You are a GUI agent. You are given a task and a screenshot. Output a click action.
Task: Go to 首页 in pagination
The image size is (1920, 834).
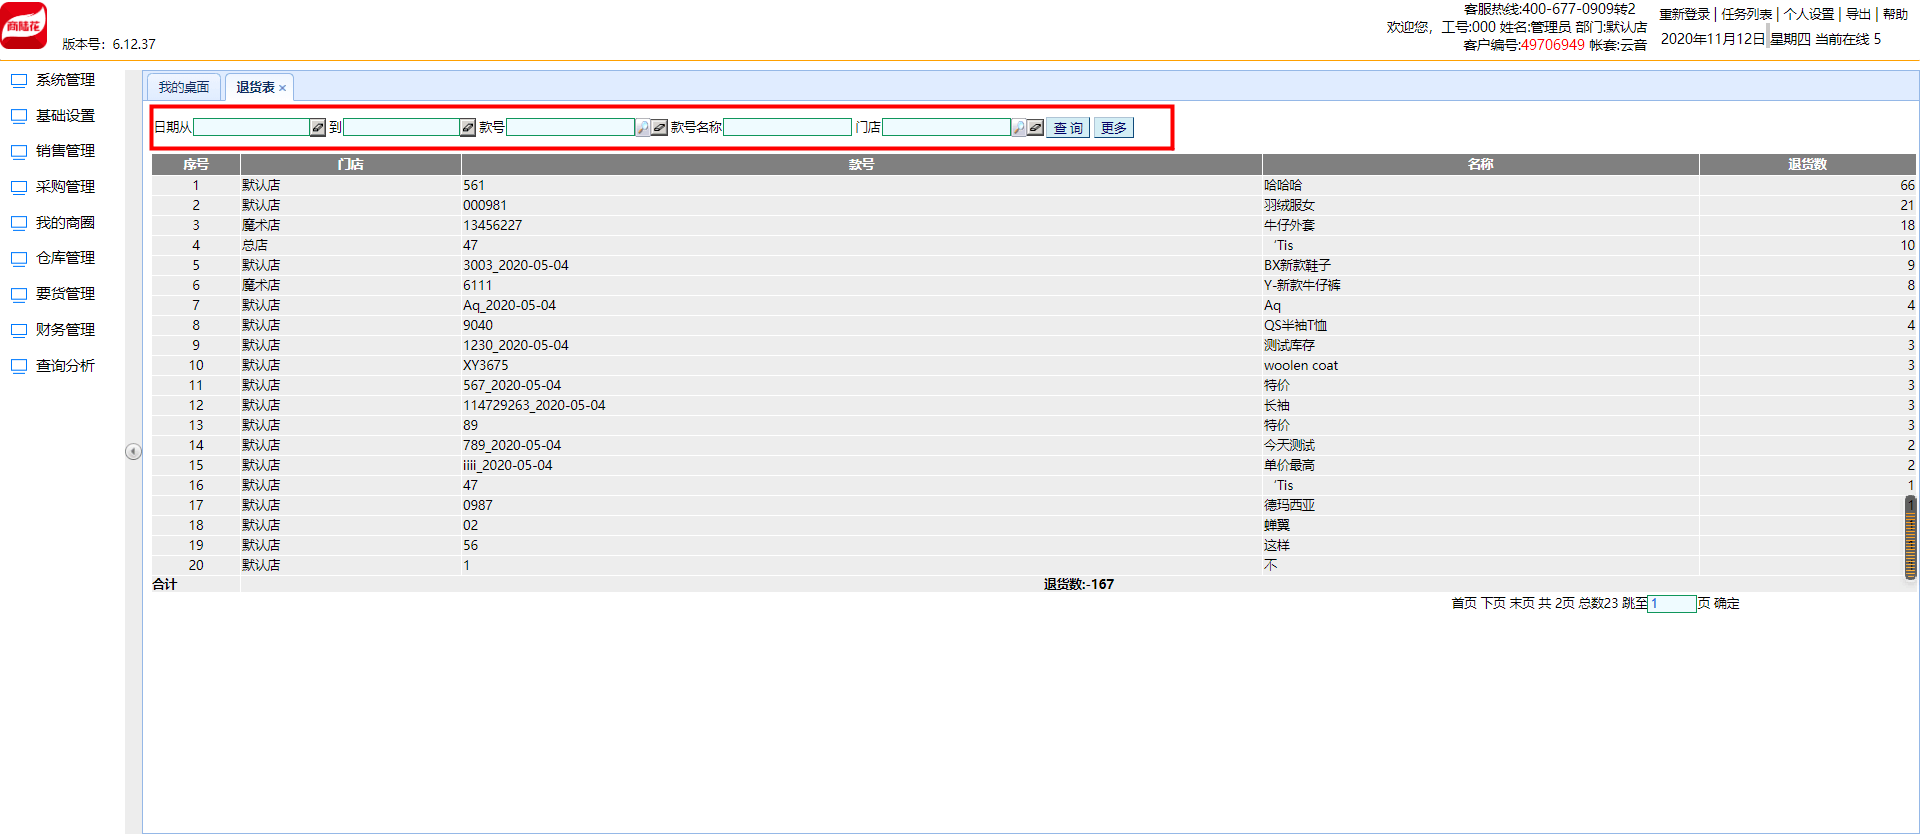[x=1464, y=603]
